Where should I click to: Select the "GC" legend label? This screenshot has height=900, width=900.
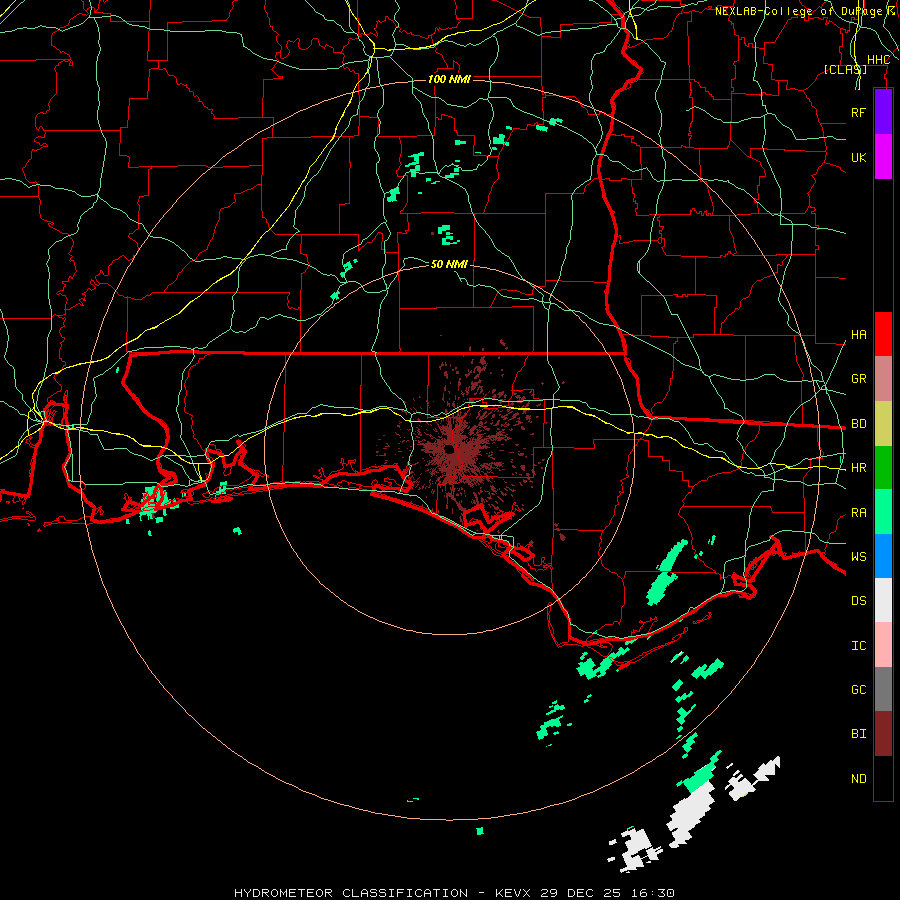(858, 690)
